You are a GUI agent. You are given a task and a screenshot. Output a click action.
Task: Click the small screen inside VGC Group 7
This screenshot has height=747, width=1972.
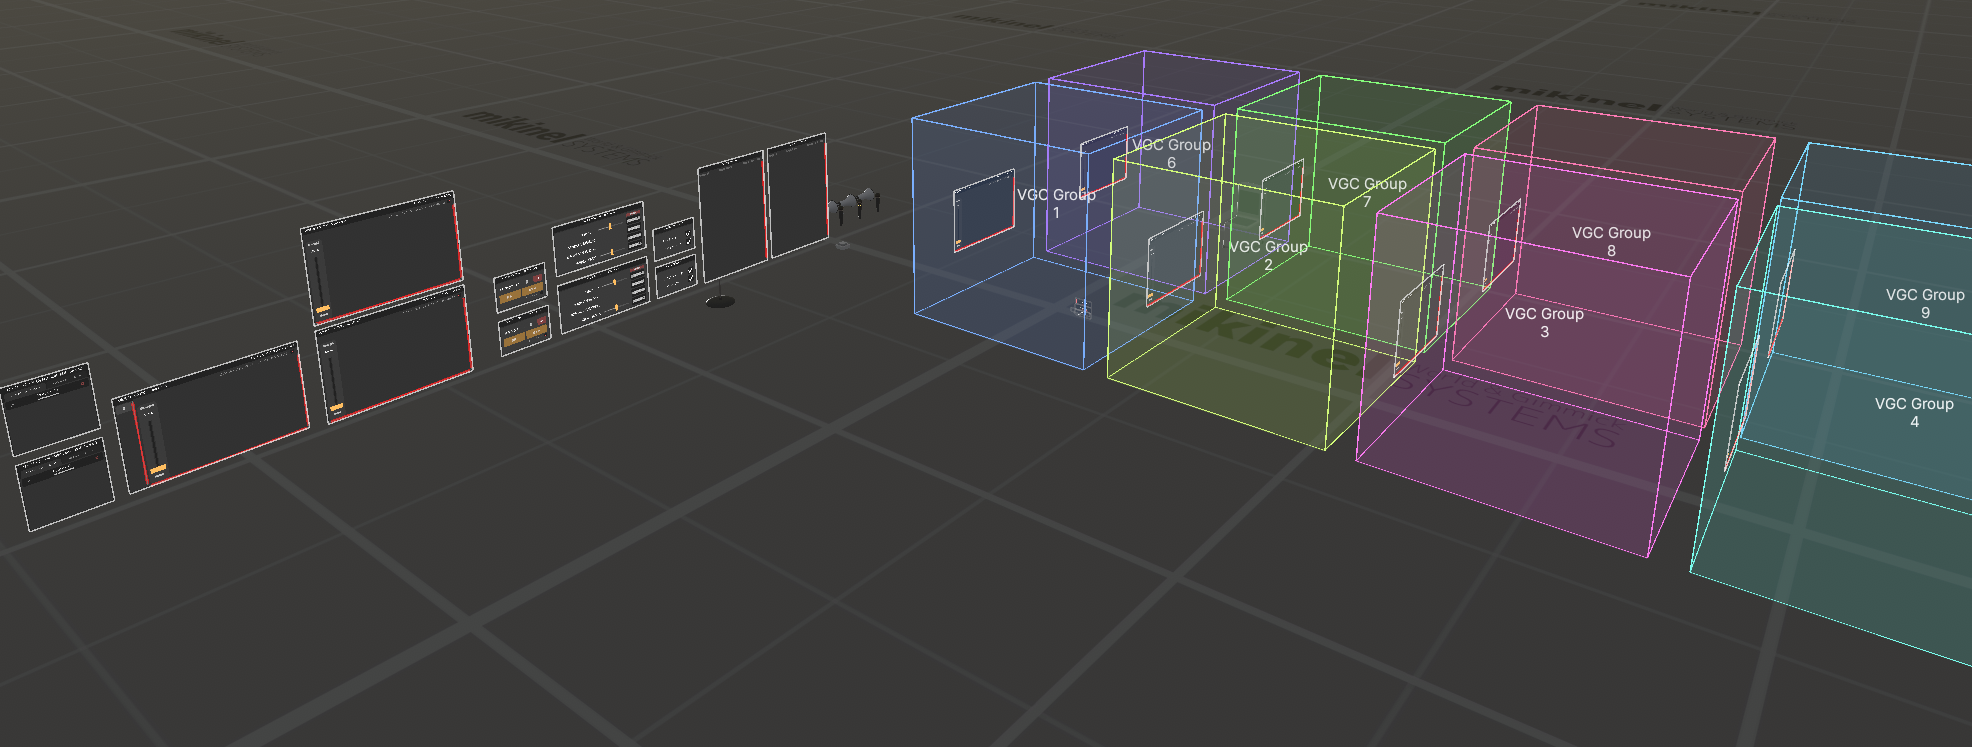tap(1282, 199)
